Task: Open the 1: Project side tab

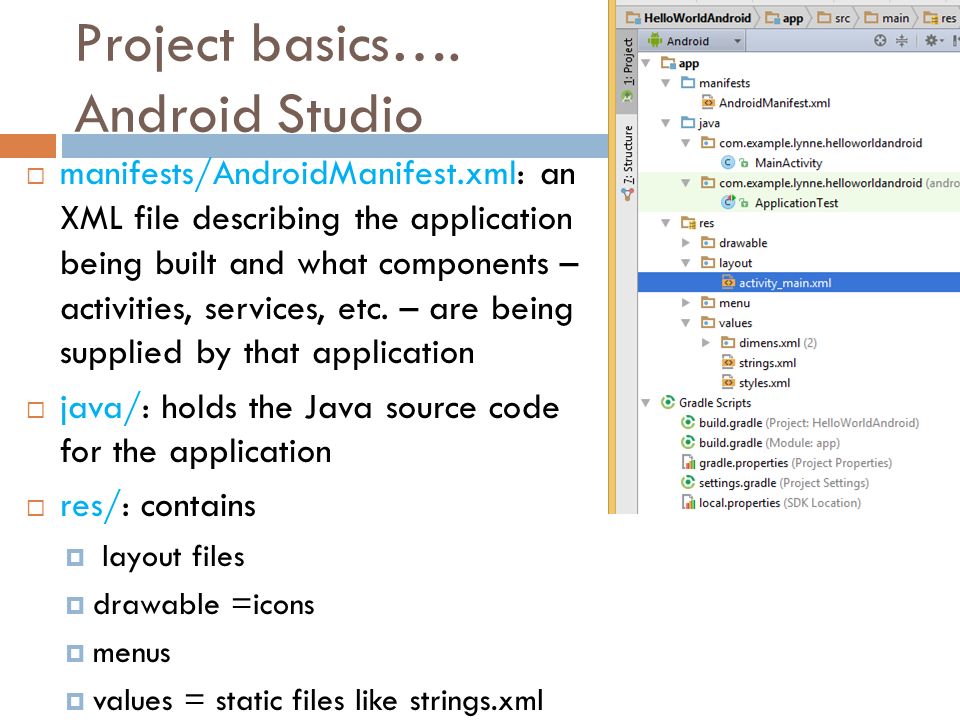Action: (628, 70)
